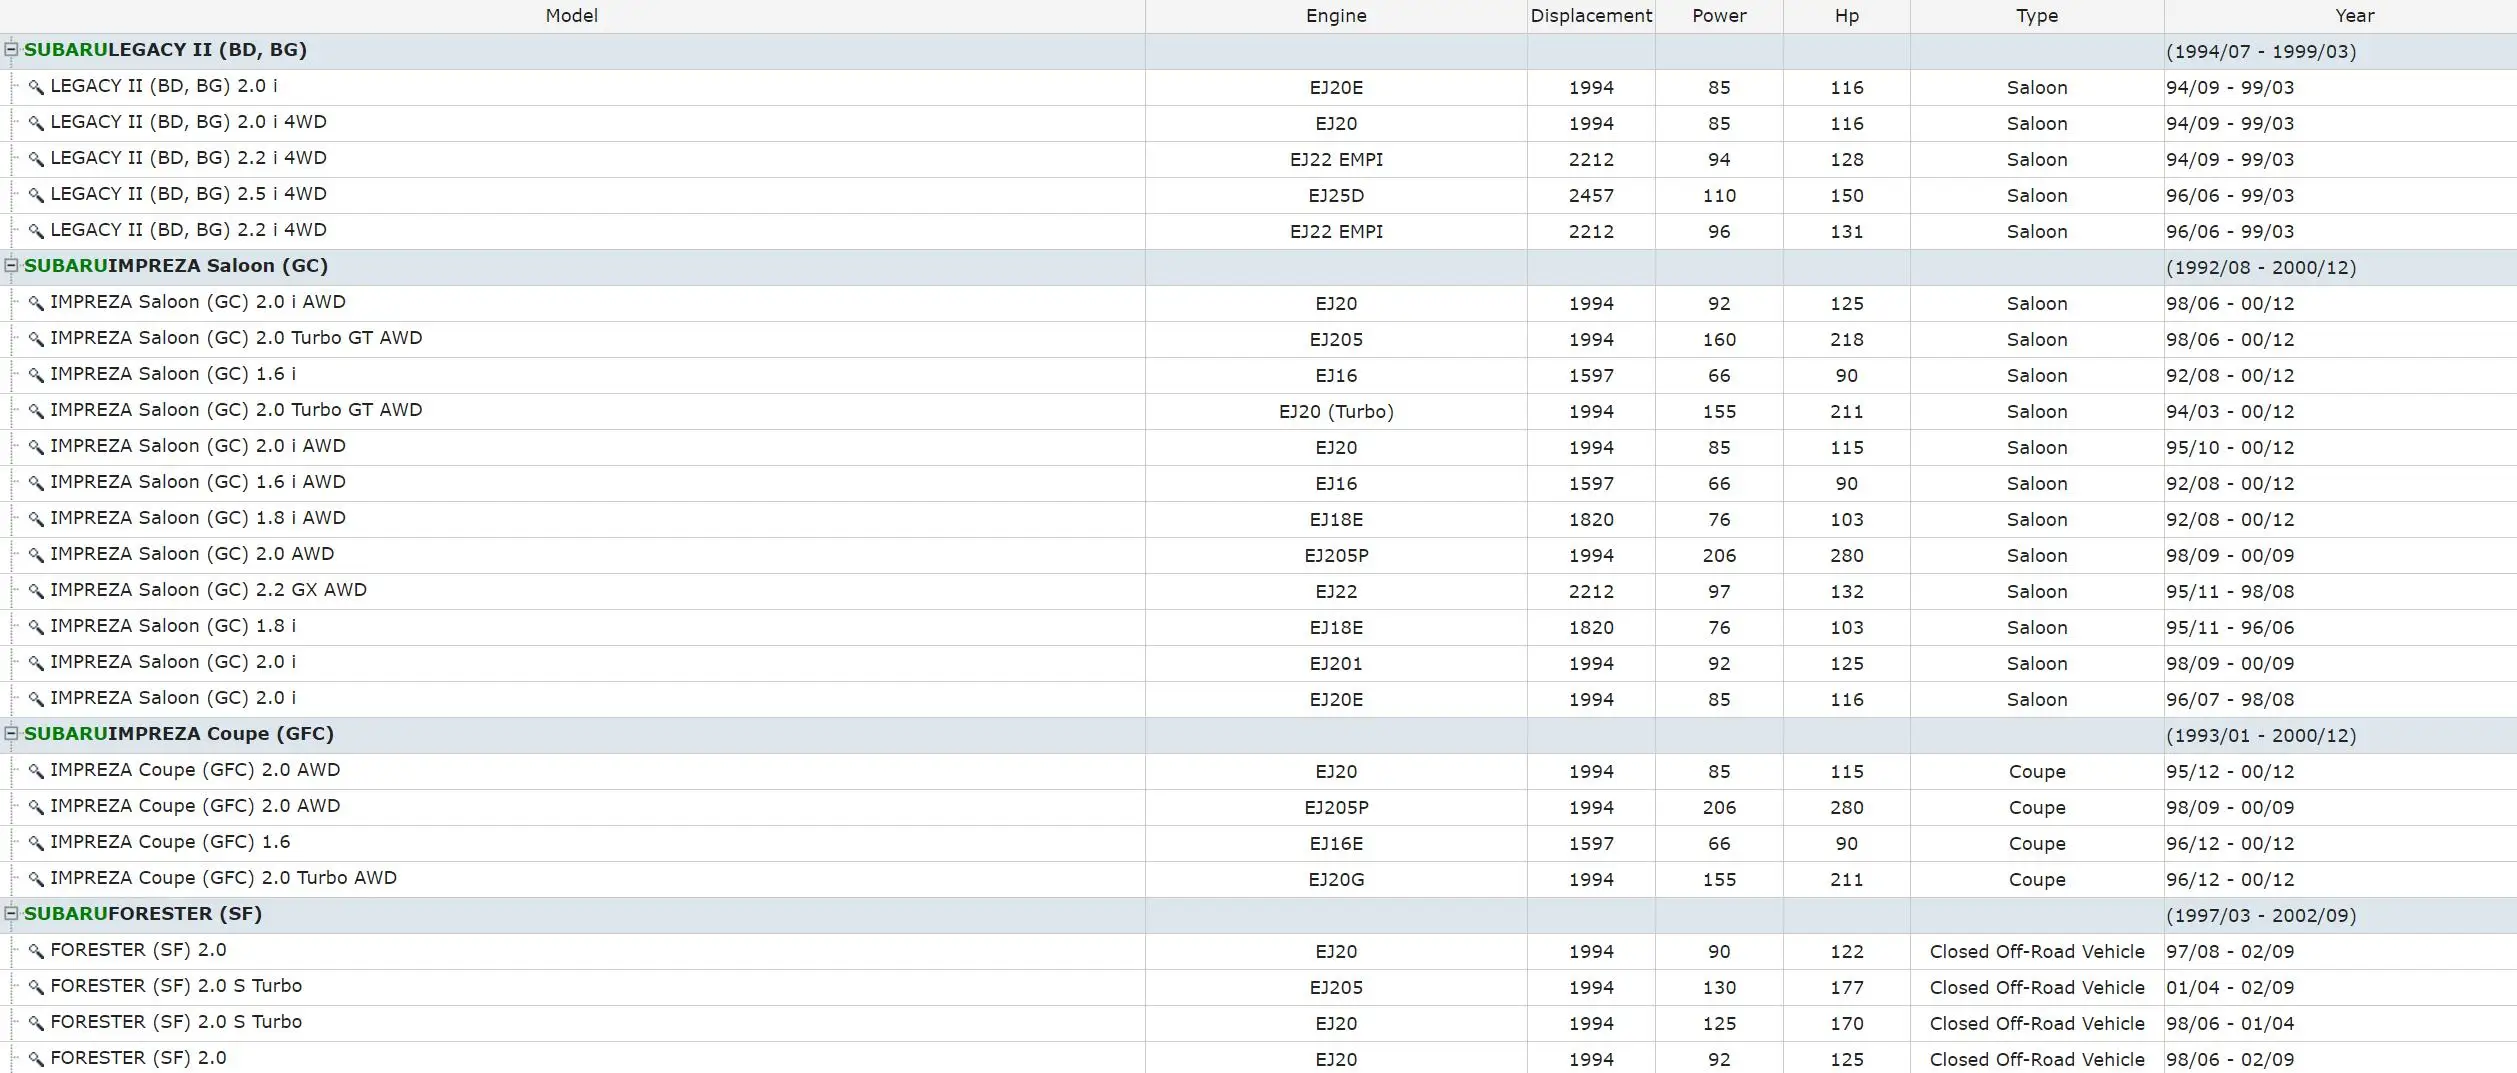Select model name LEGACY II (BD, BG) 2.5 i 4WD
This screenshot has width=2517, height=1073.
(188, 194)
